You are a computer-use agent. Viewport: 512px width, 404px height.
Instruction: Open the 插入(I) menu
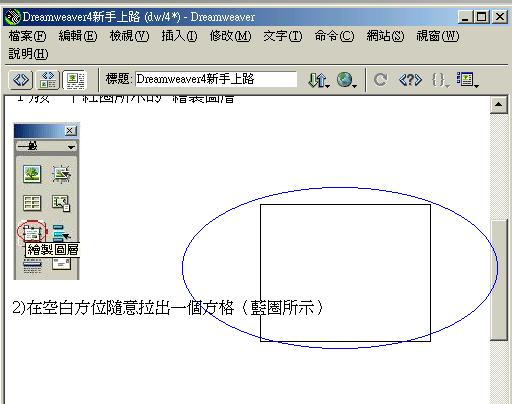pos(179,36)
